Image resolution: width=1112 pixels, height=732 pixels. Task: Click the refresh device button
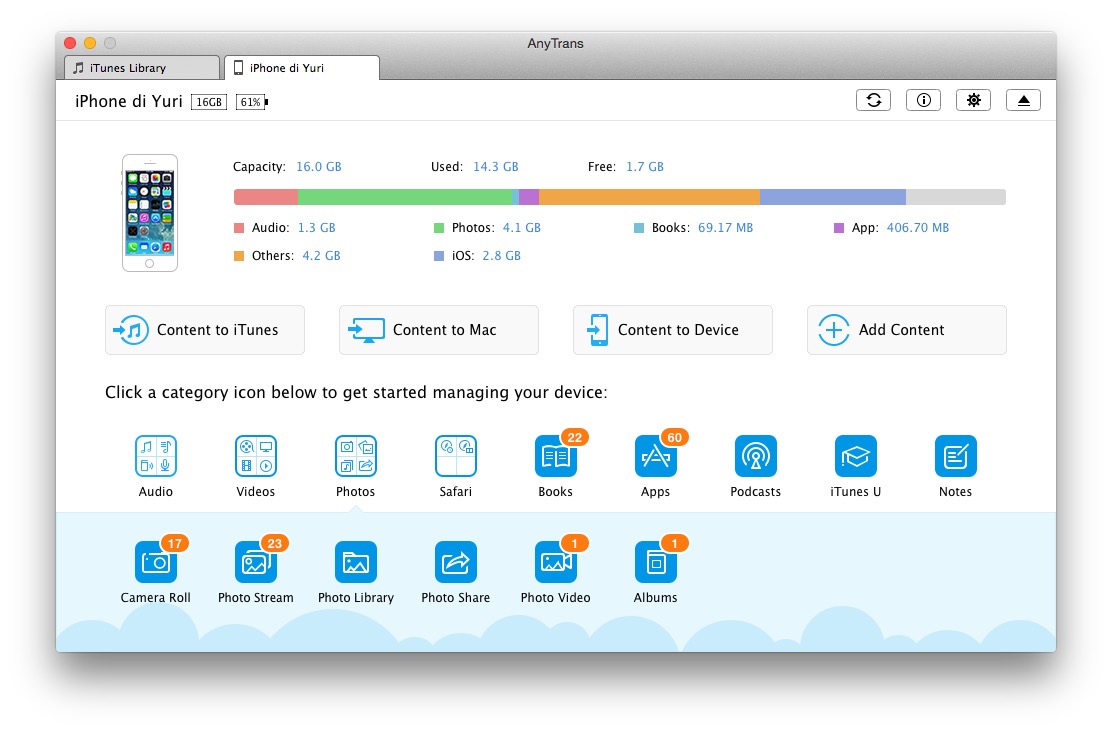[874, 100]
